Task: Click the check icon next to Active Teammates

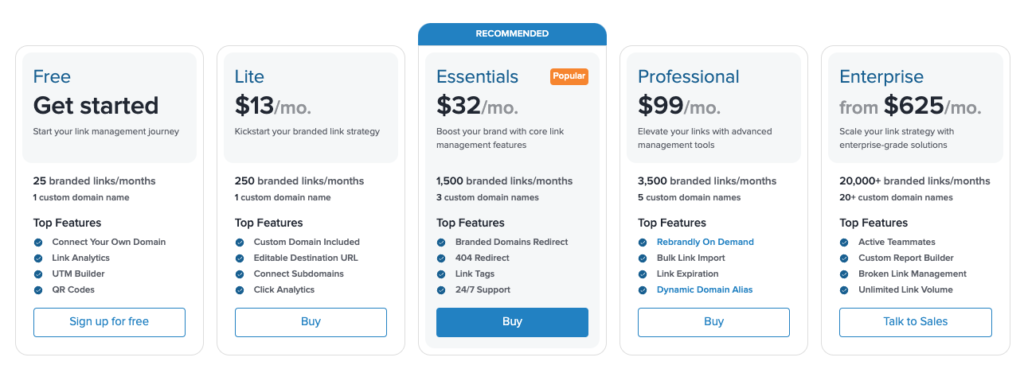Action: tap(844, 242)
